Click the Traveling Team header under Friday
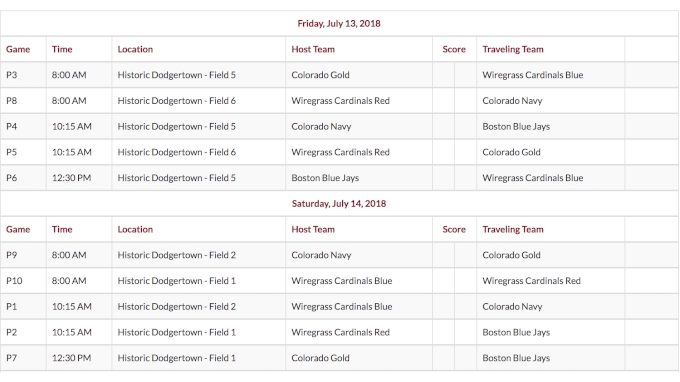The width and height of the screenshot is (680, 382). [x=513, y=49]
